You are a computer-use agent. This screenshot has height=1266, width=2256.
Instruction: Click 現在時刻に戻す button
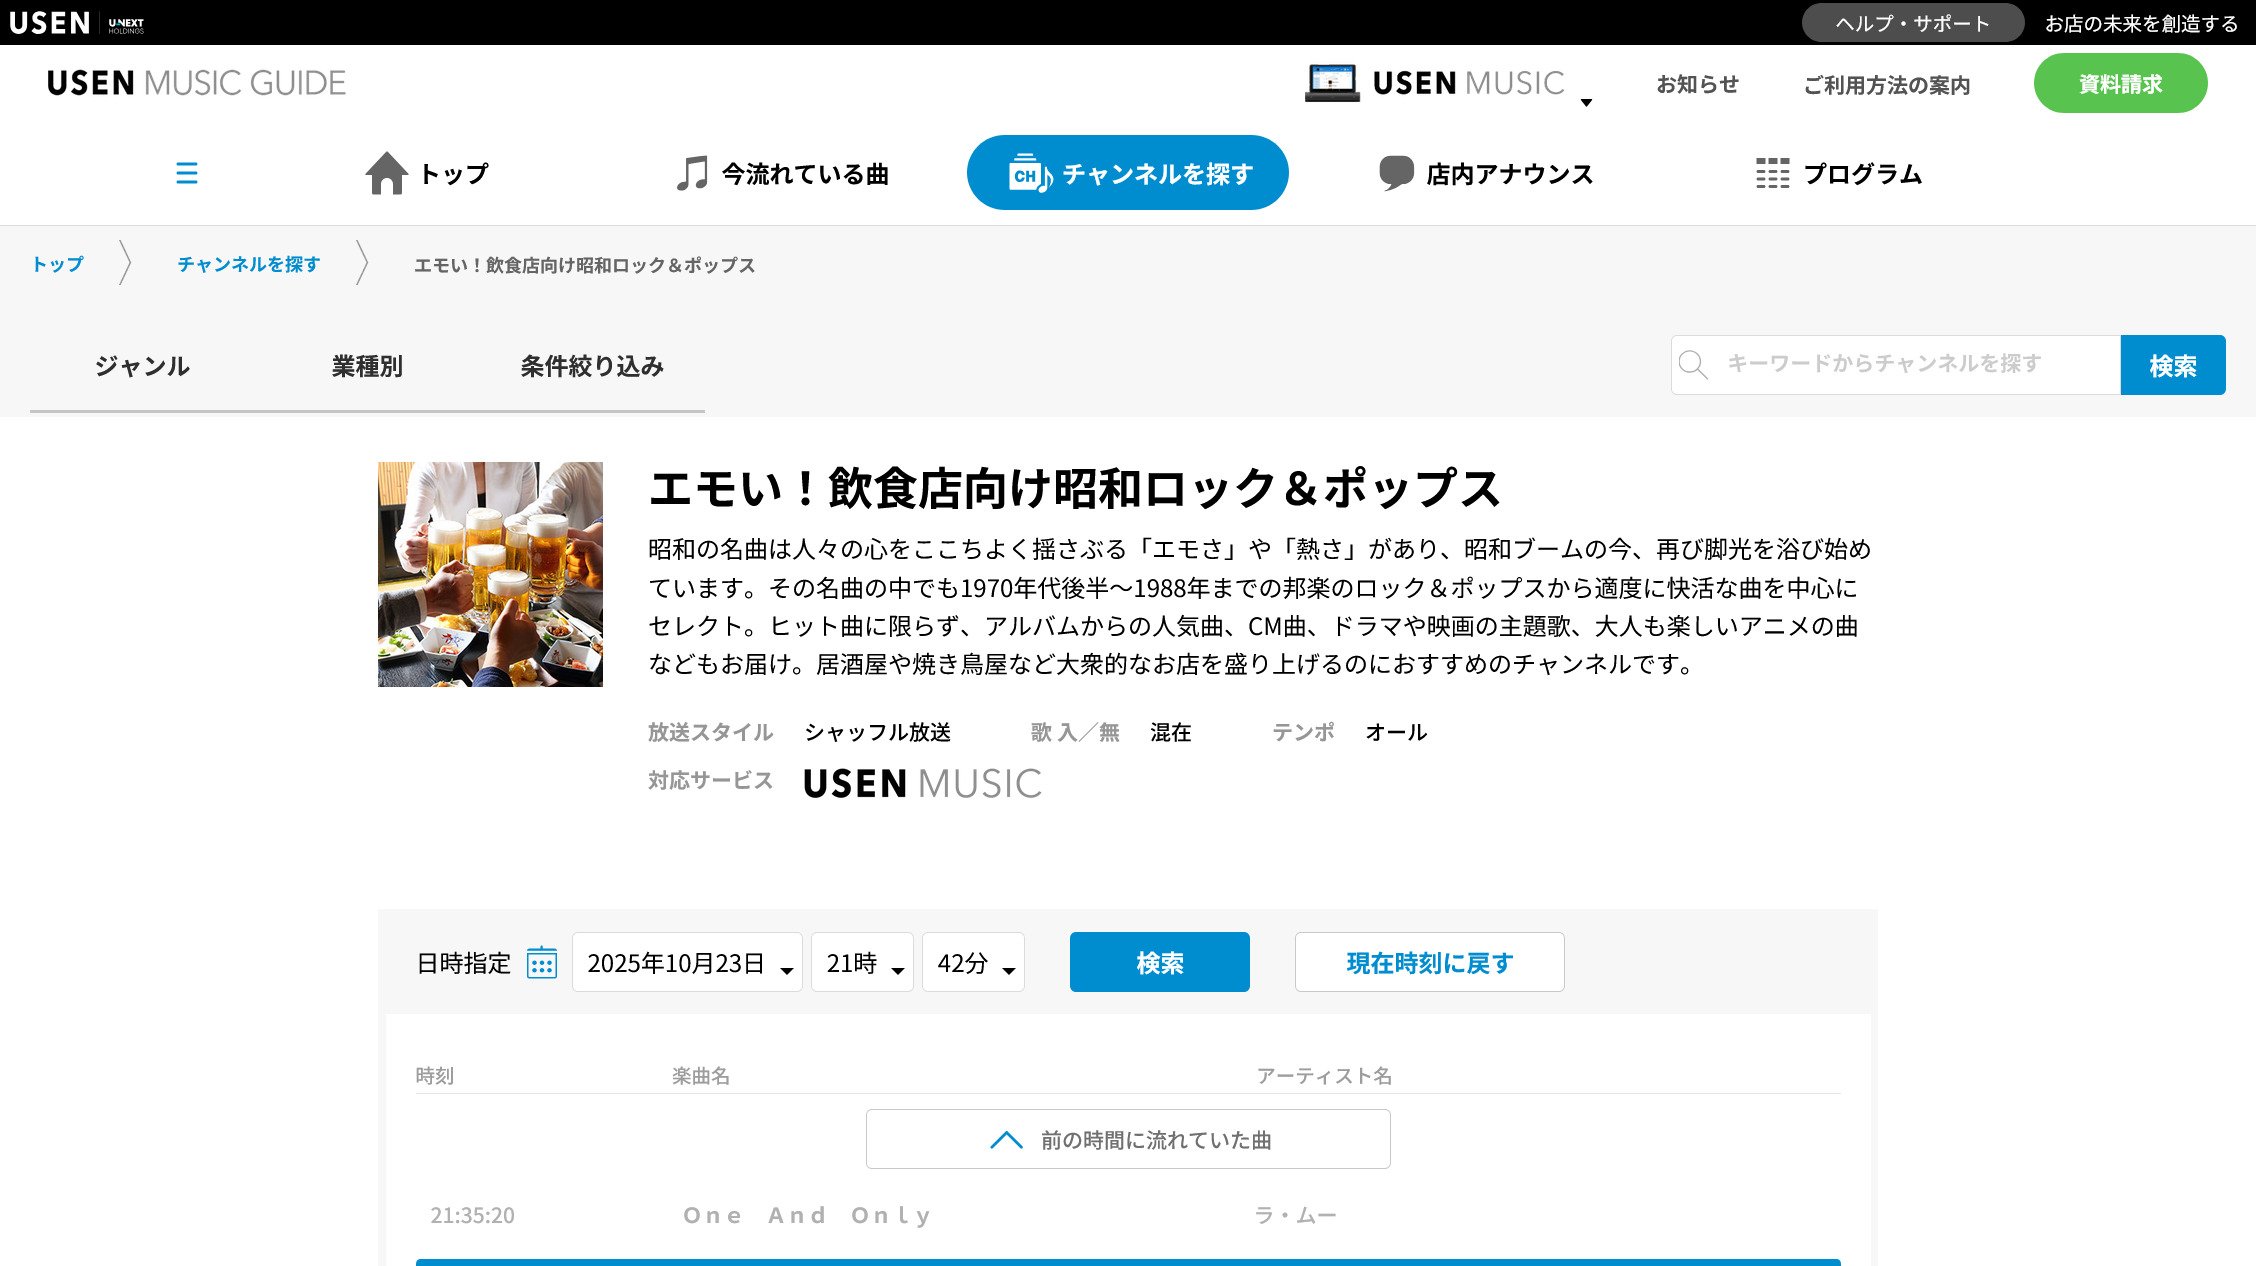(1429, 963)
